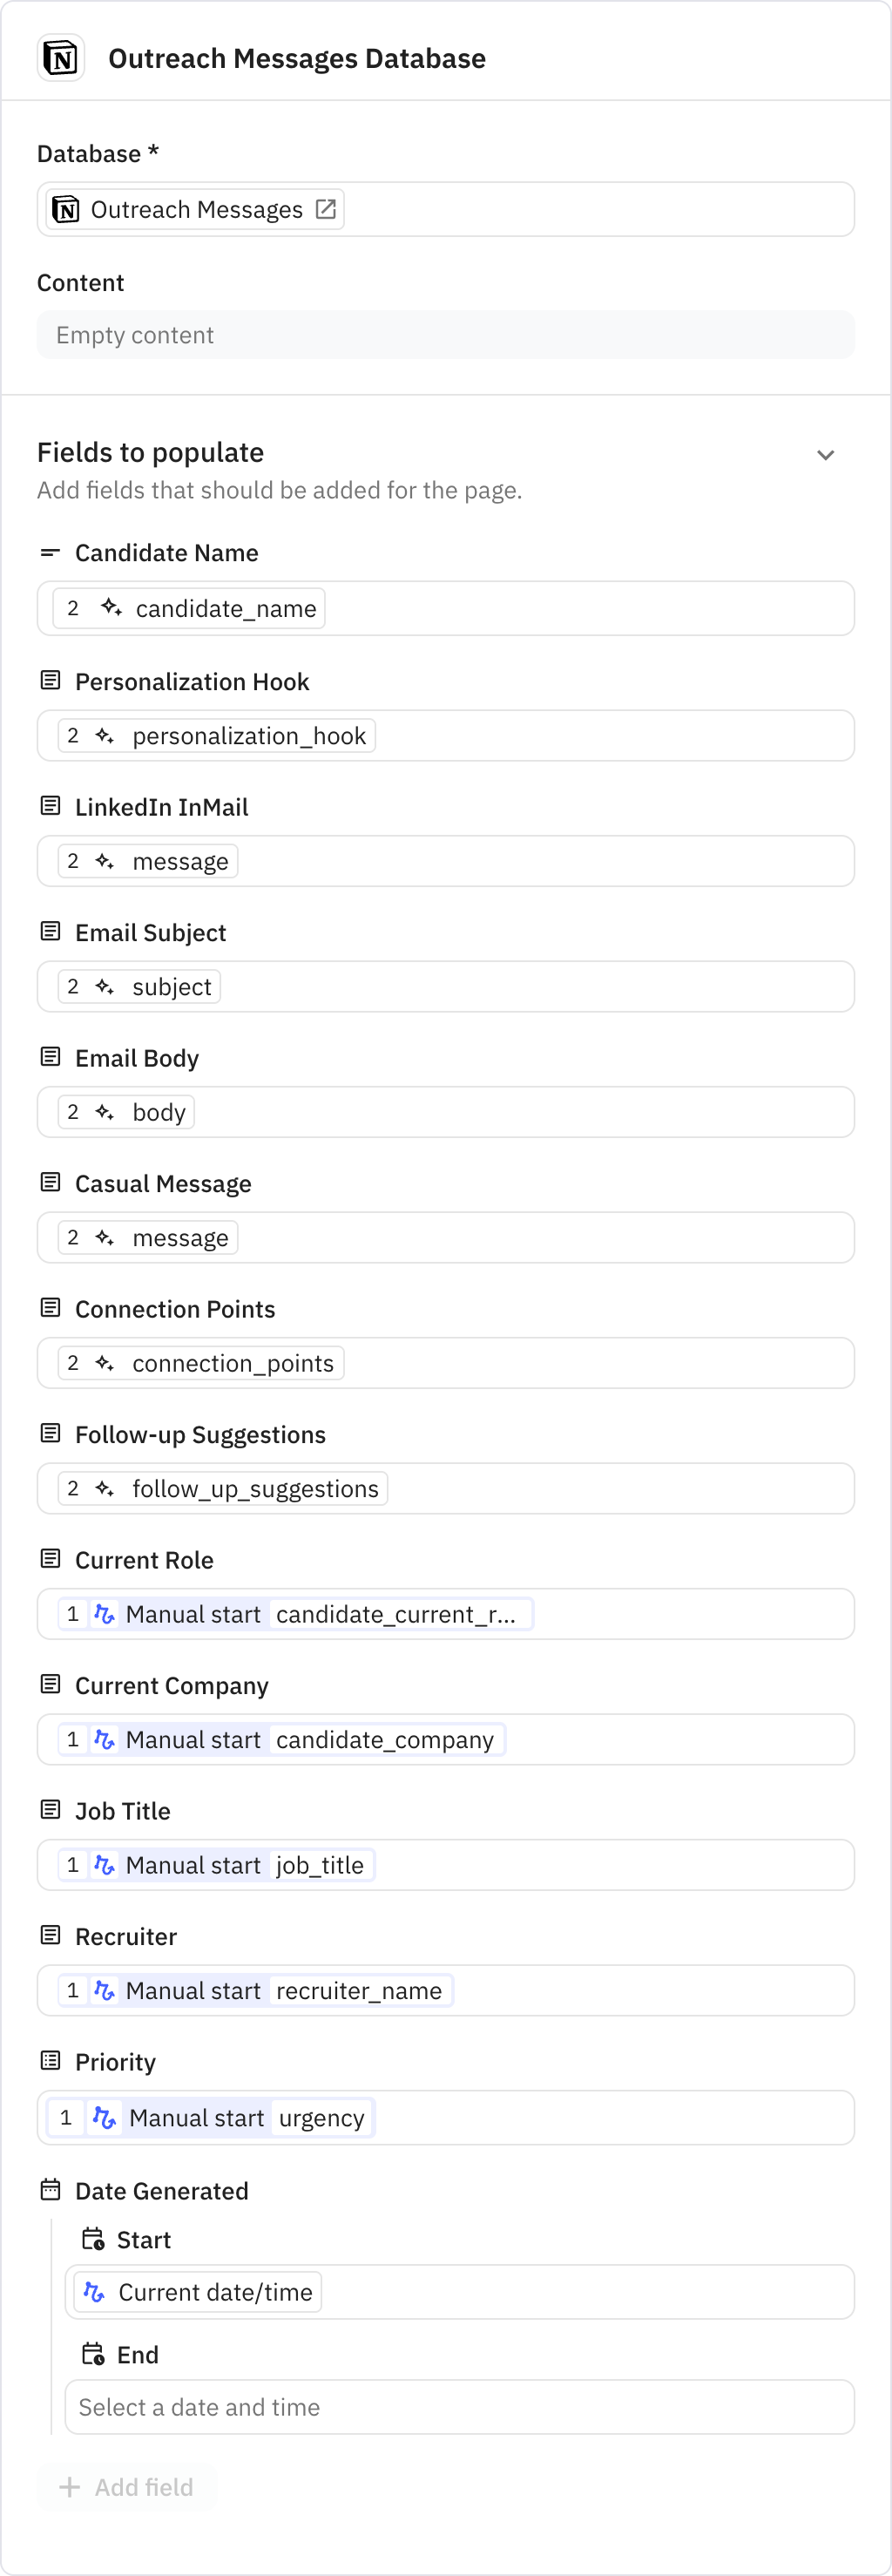Click the calendar icon beside Date Generated
The image size is (892, 2576).
[51, 2190]
